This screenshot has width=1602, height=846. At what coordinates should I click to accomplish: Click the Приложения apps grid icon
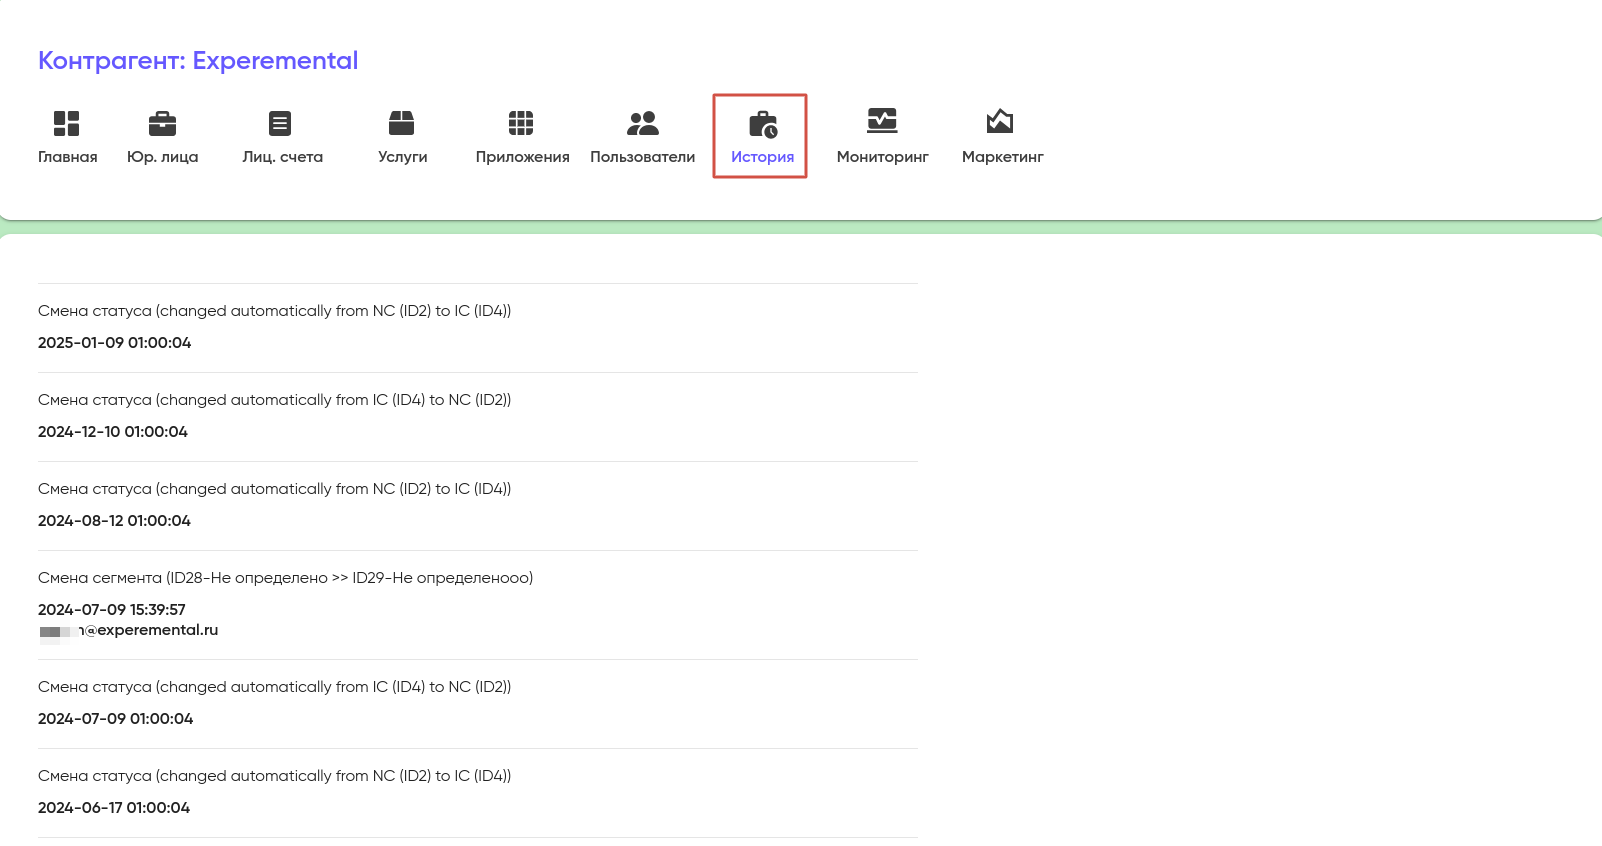tap(521, 123)
